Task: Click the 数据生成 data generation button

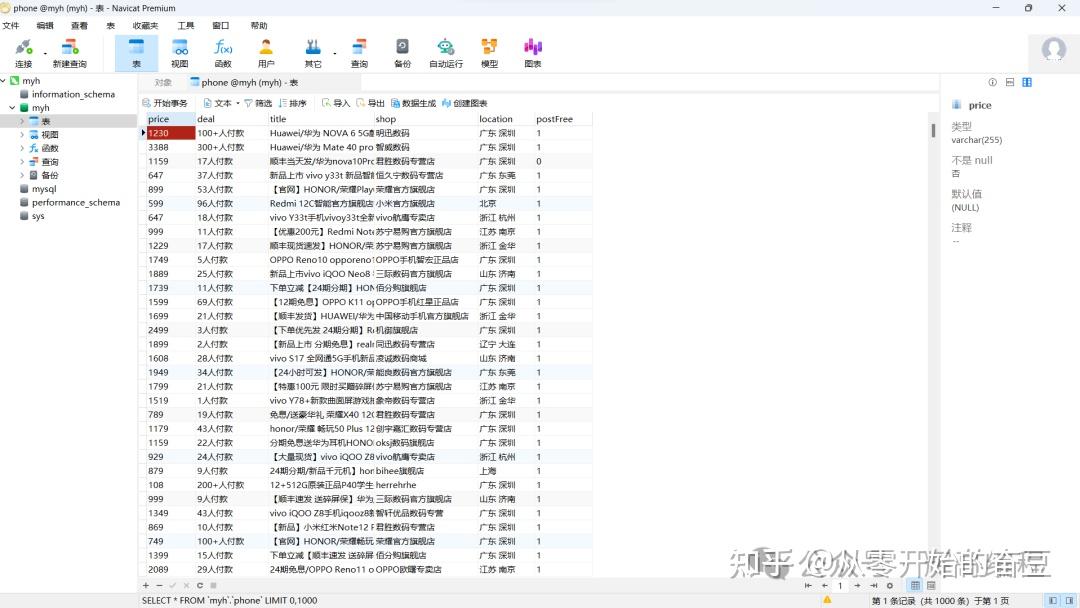Action: [x=413, y=103]
